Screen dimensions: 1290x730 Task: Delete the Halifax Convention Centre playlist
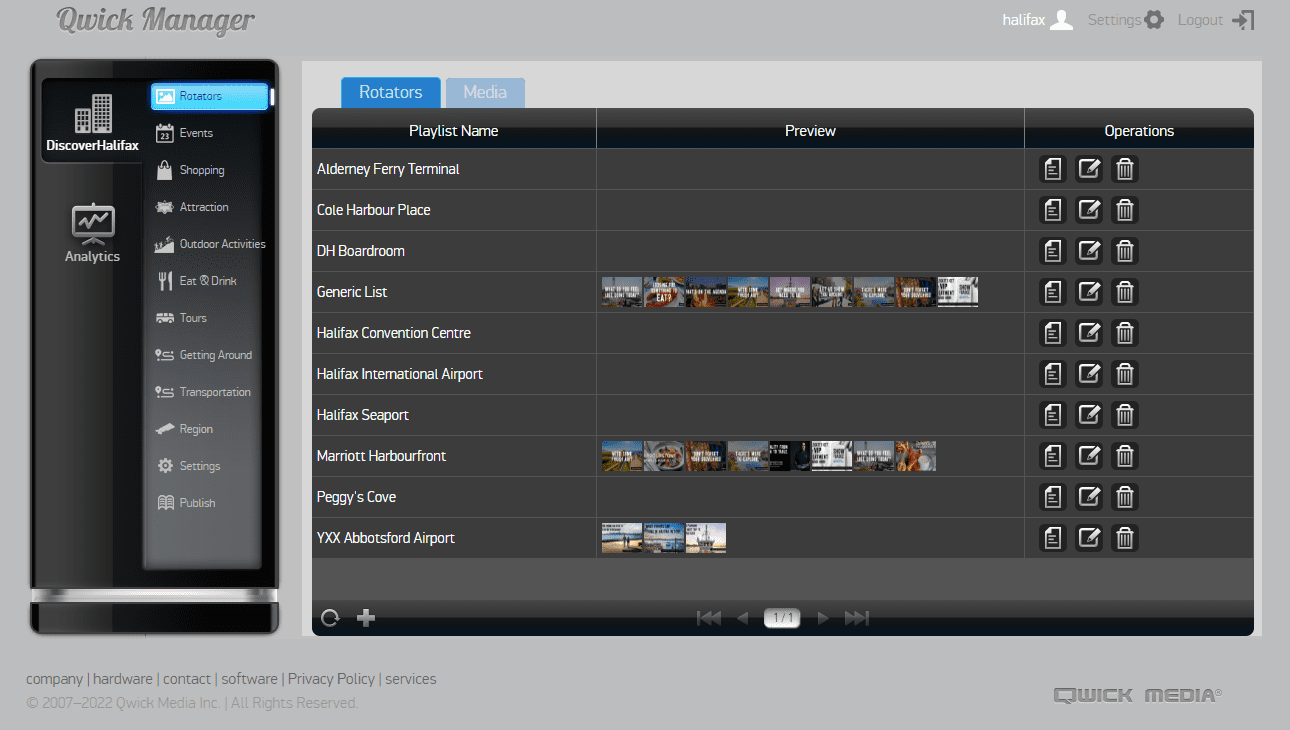(1125, 333)
